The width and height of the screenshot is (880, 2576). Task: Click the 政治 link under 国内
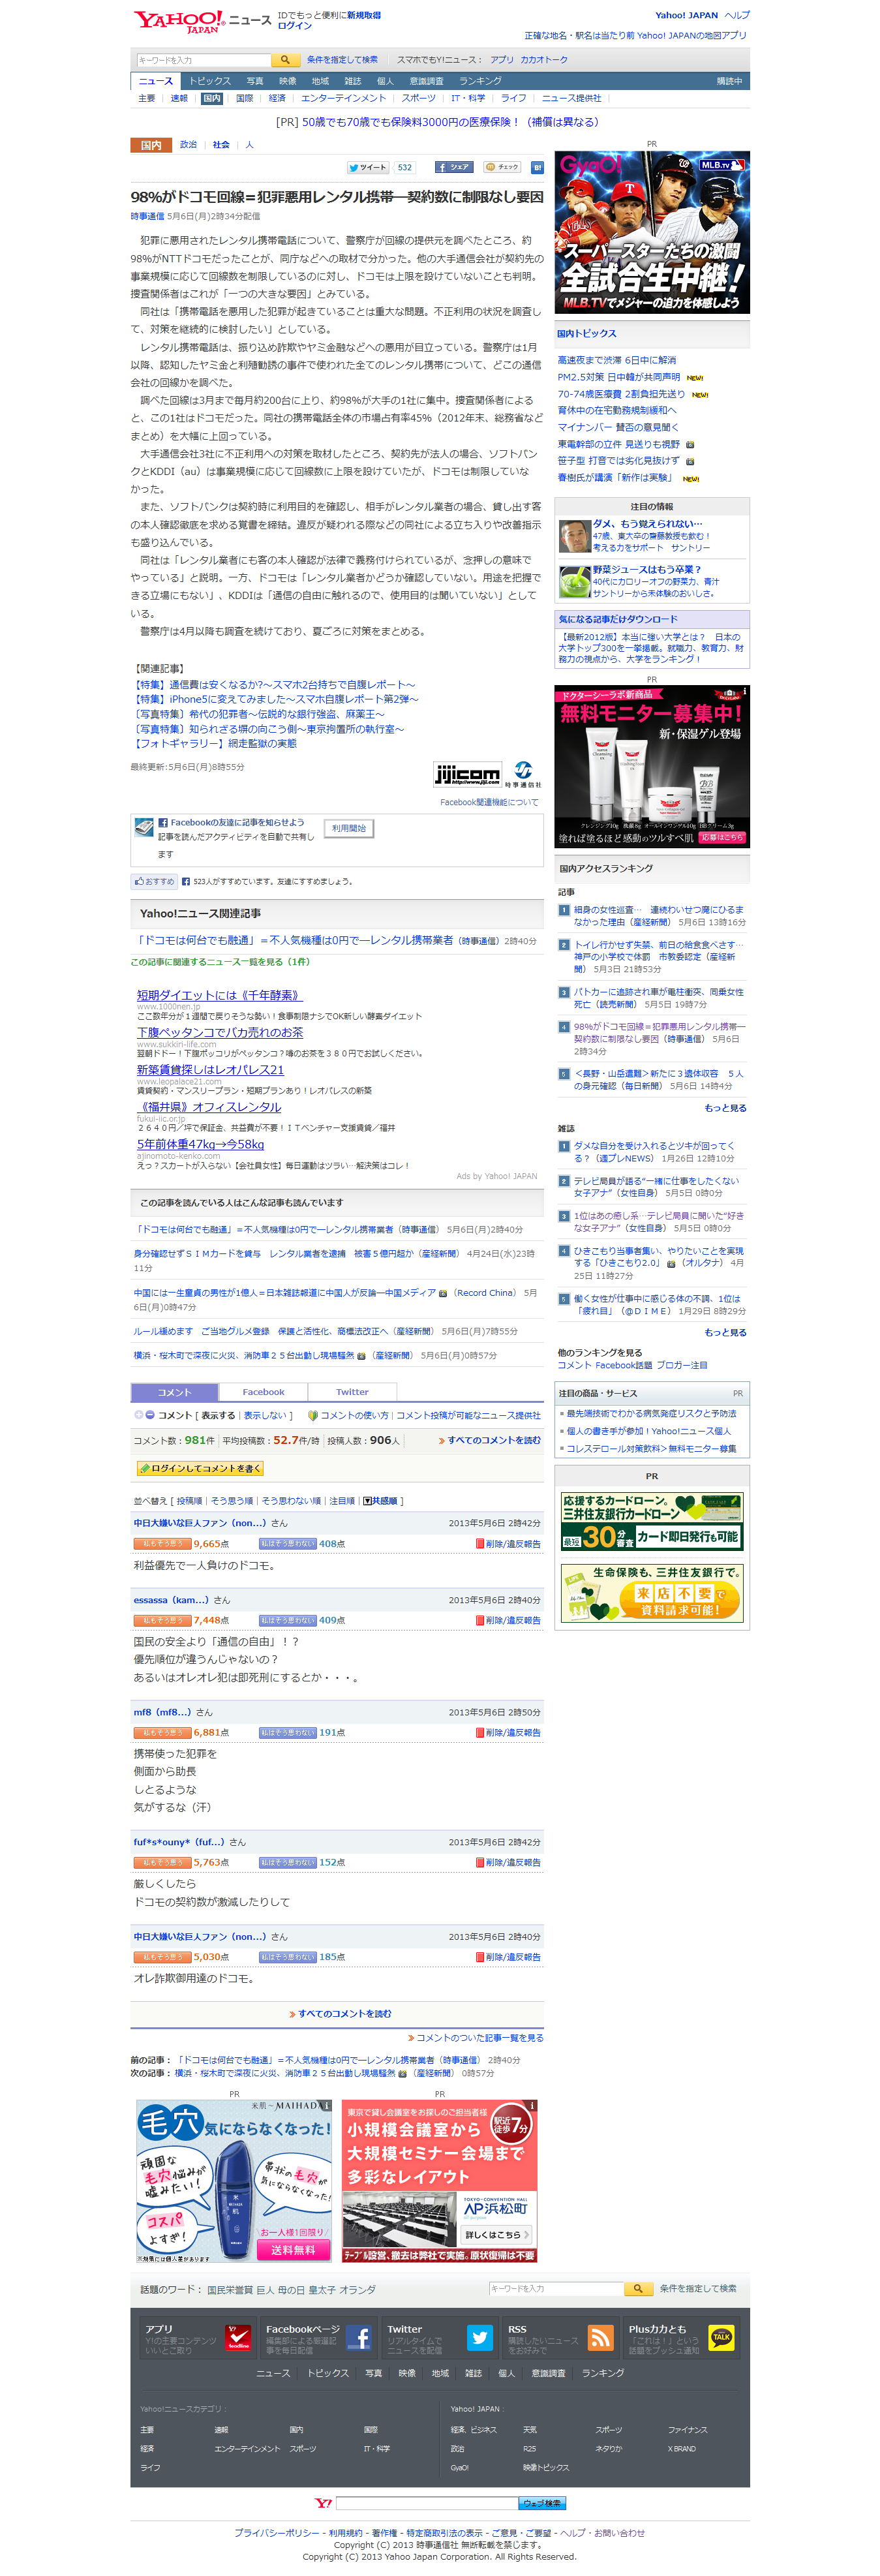point(188,145)
